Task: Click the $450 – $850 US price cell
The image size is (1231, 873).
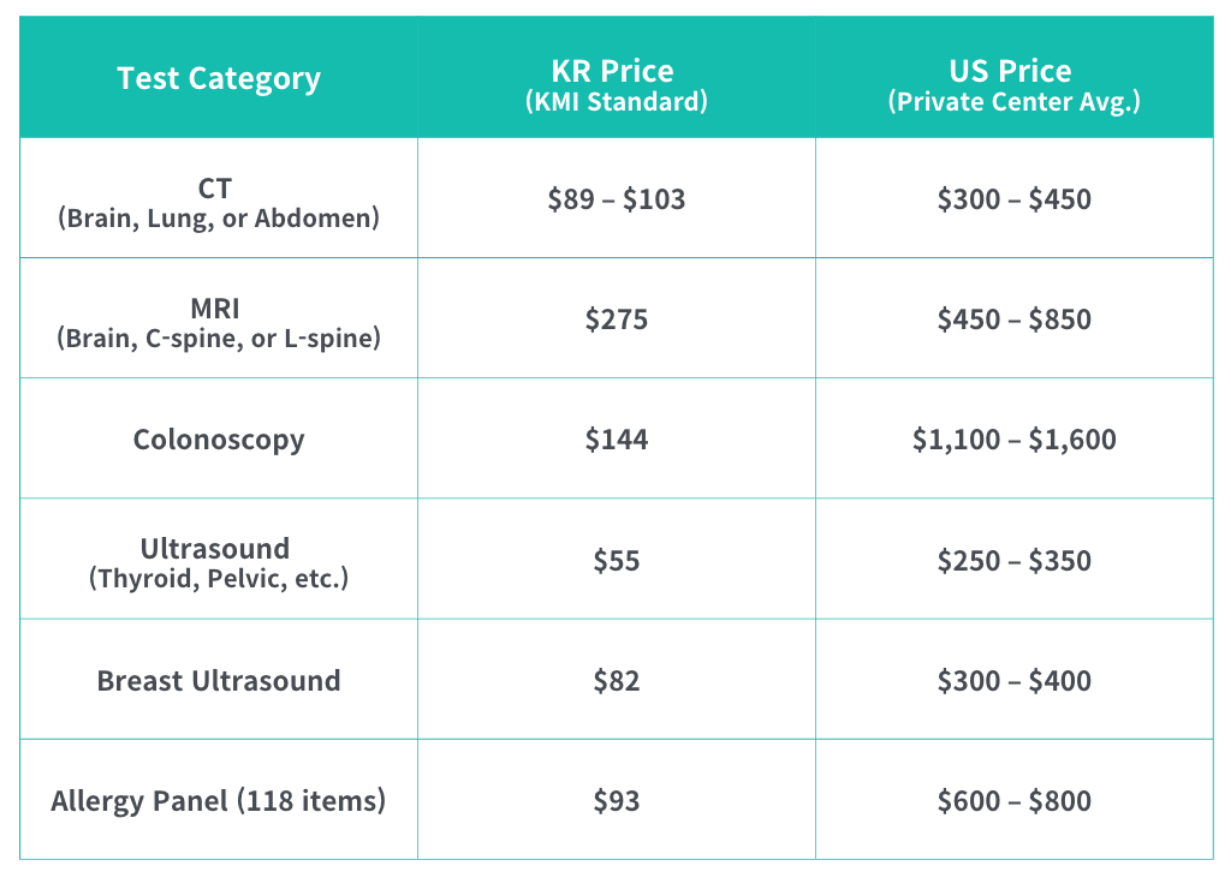Action: [1013, 319]
